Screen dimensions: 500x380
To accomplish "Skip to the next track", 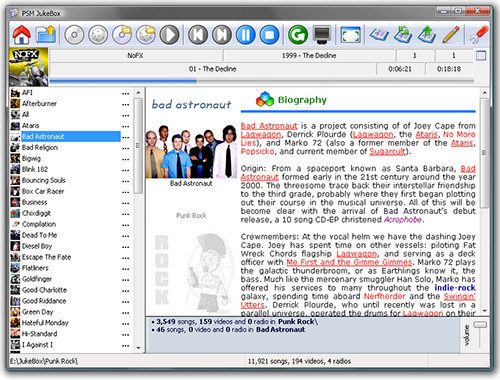I will tap(222, 35).
